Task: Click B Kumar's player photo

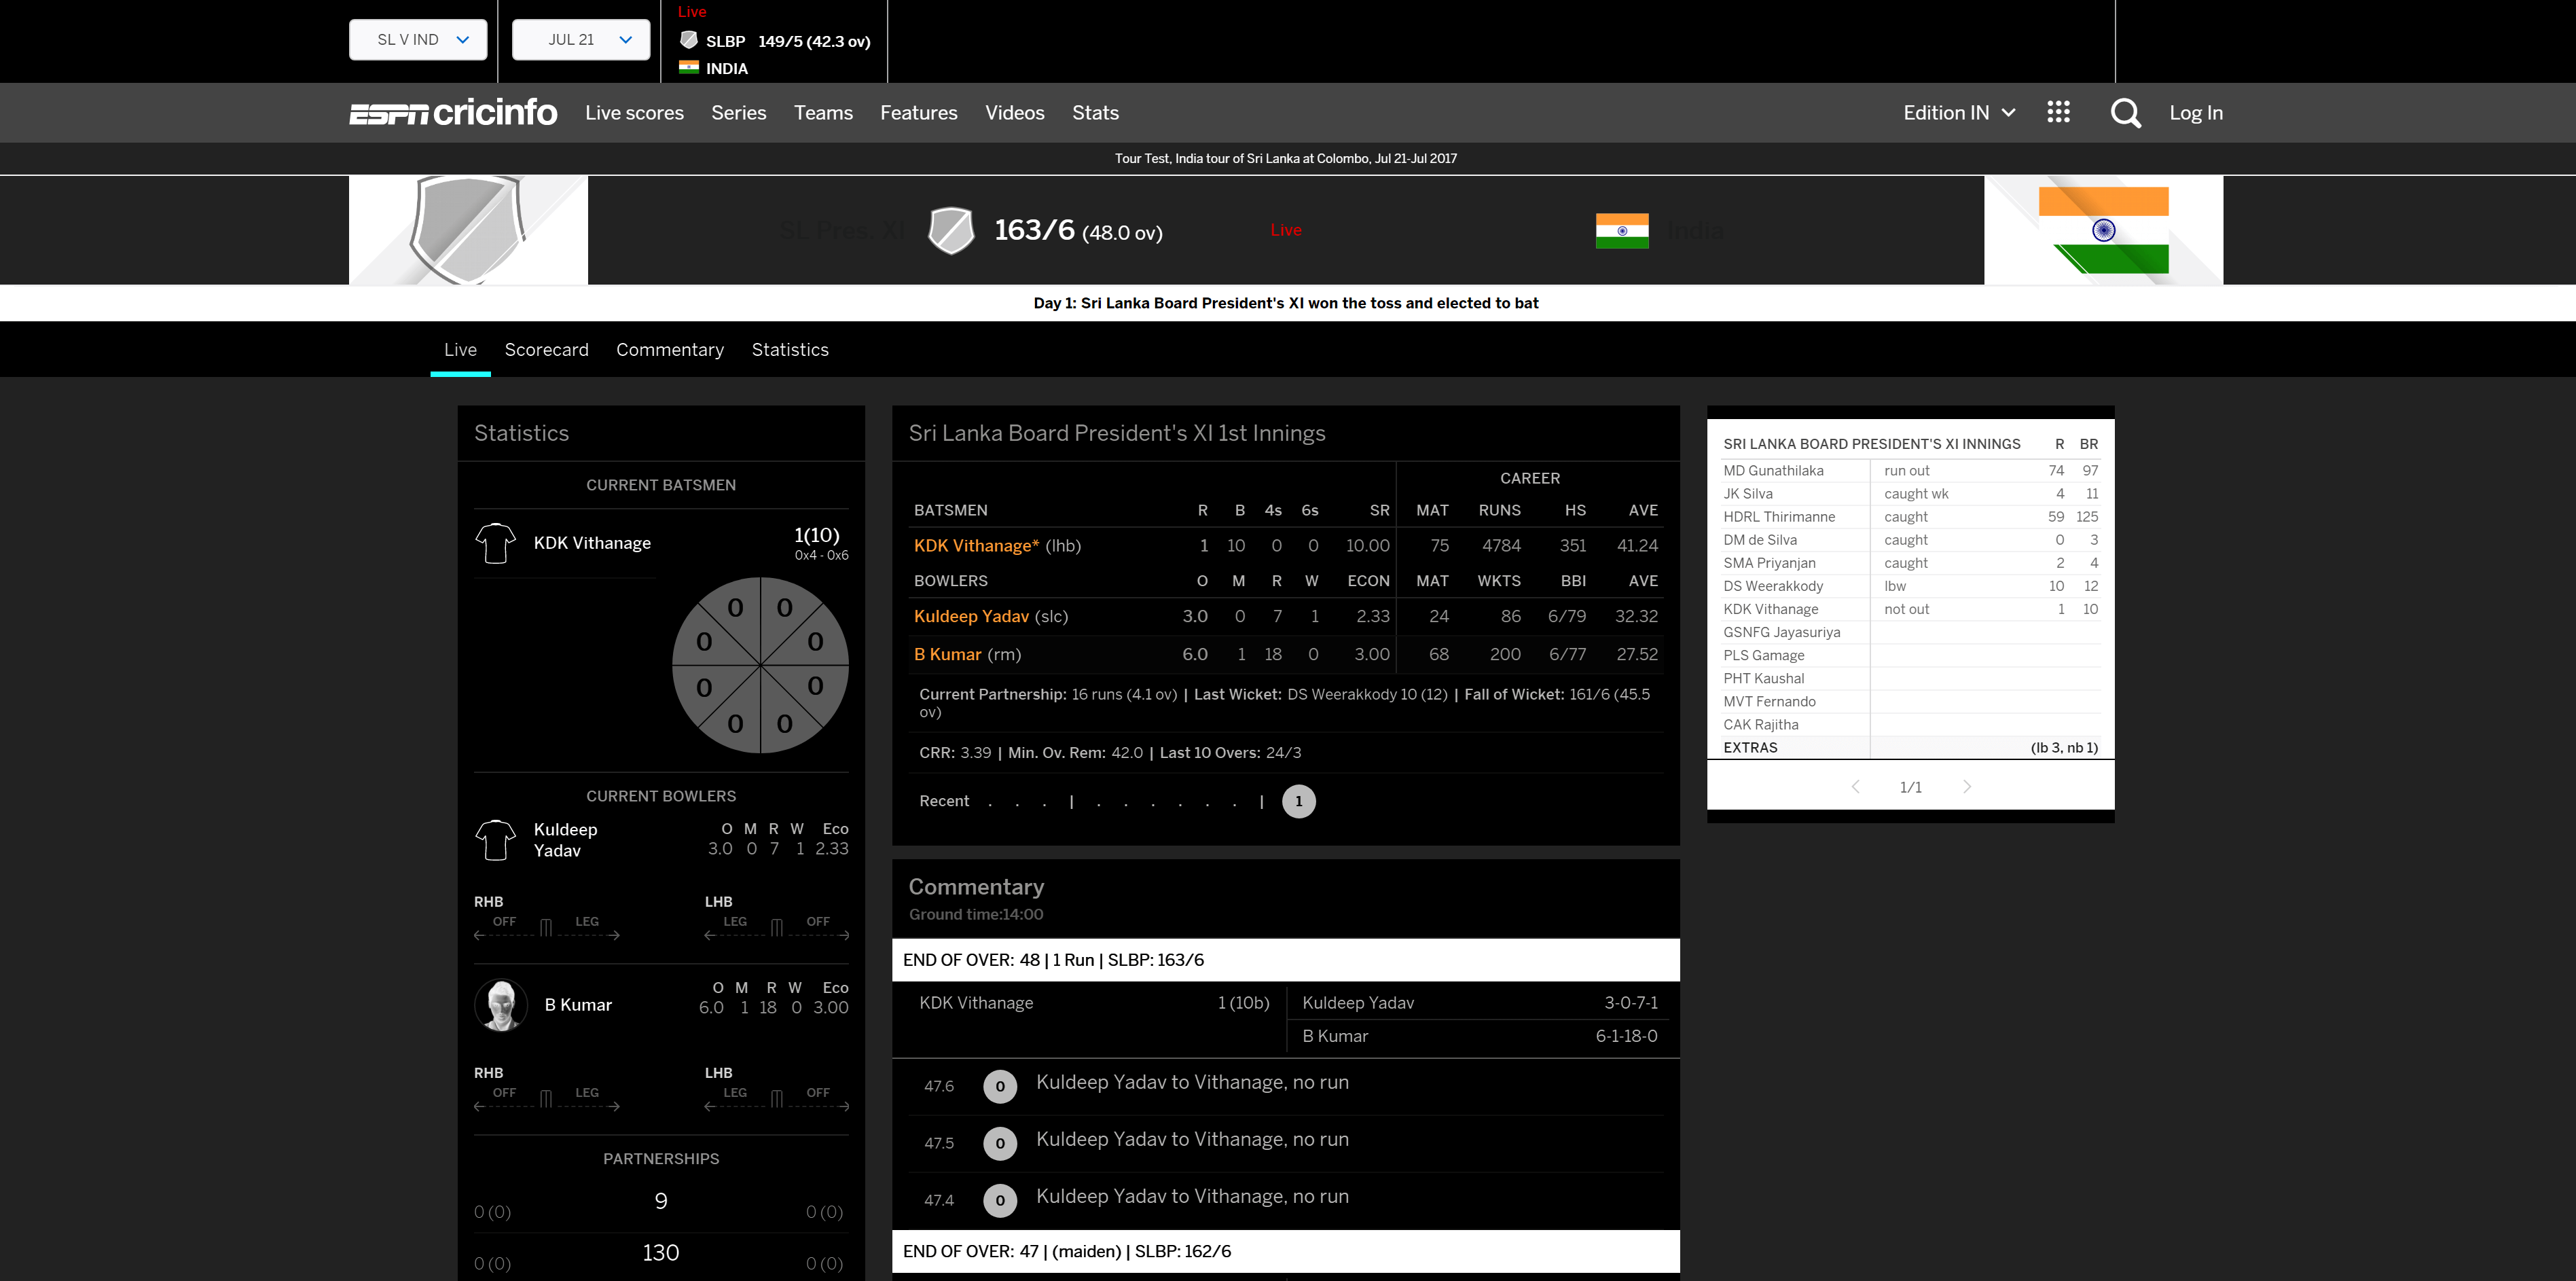Action: point(501,1005)
